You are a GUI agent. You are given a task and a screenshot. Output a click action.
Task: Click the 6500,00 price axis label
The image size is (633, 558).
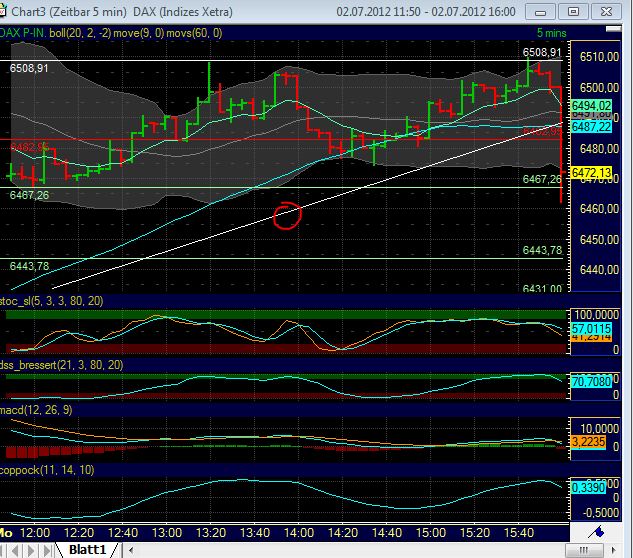click(599, 87)
